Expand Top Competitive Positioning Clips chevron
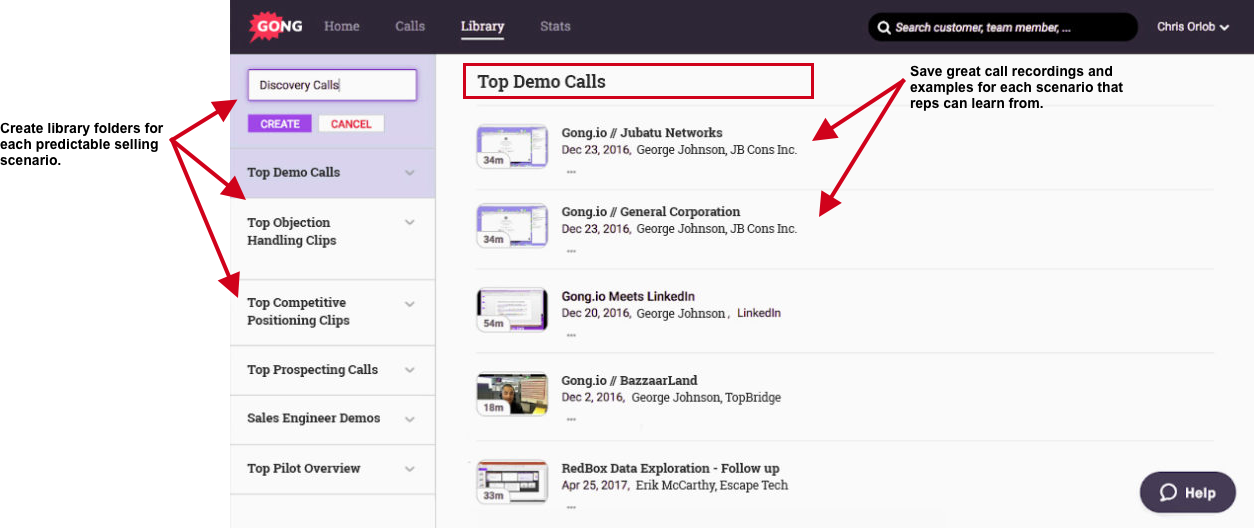1254x528 pixels. click(409, 303)
